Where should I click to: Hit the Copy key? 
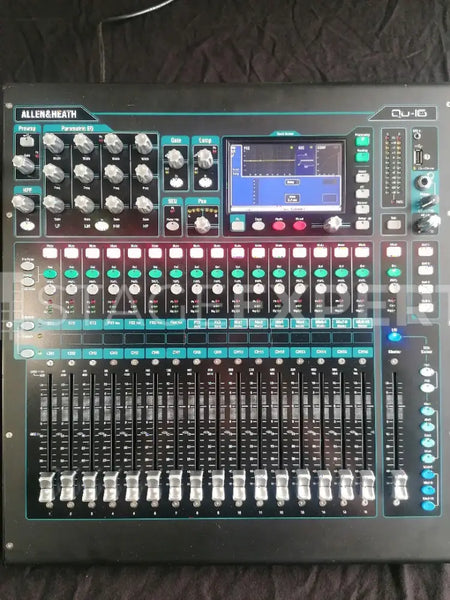click(x=258, y=225)
